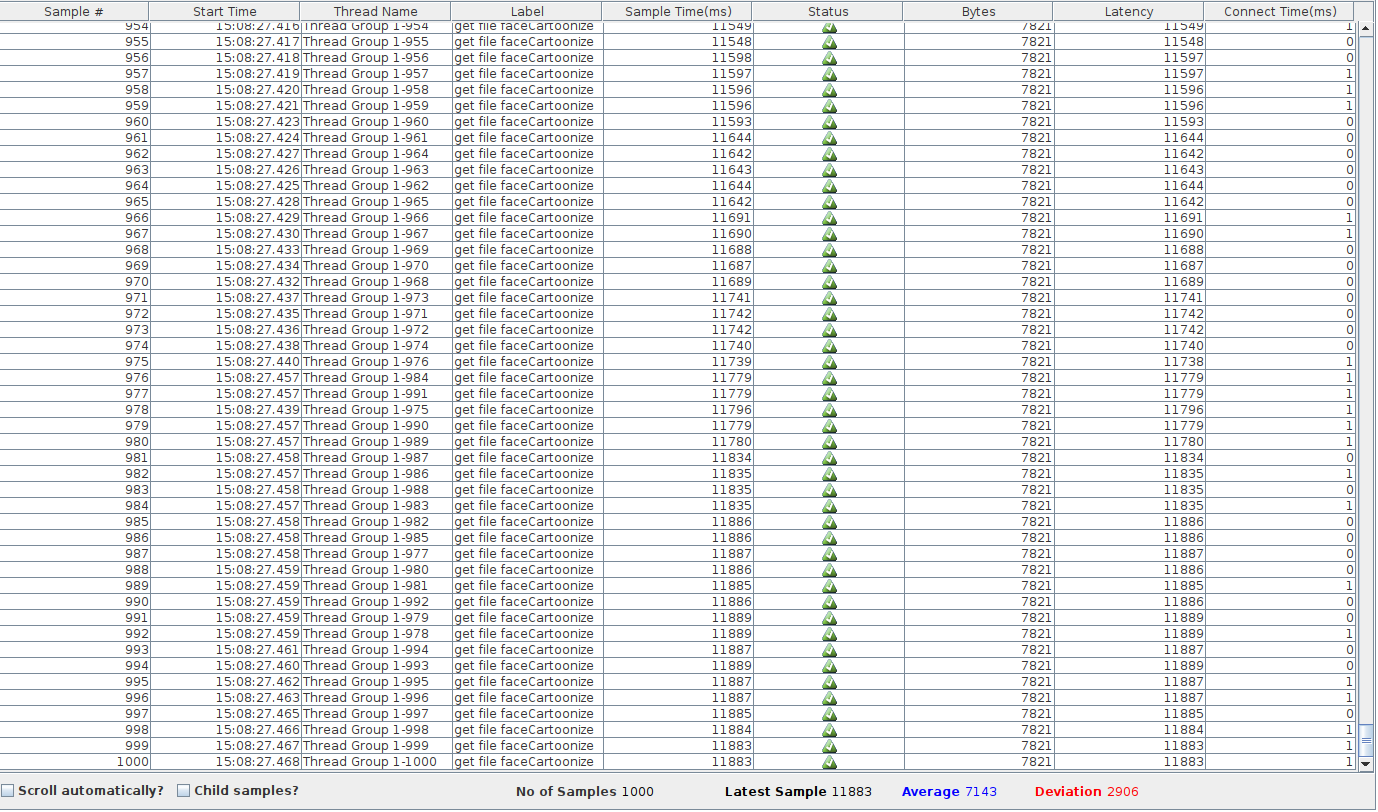The height and width of the screenshot is (812, 1378).
Task: Click the Bytes column header
Action: [977, 12]
